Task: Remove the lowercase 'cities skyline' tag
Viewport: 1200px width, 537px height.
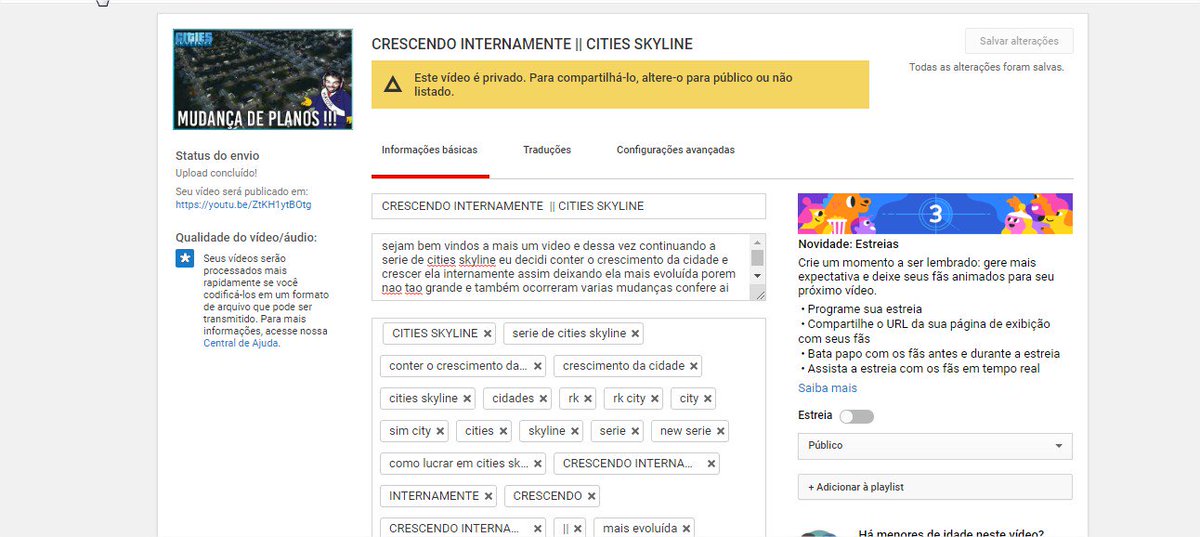Action: coord(467,398)
